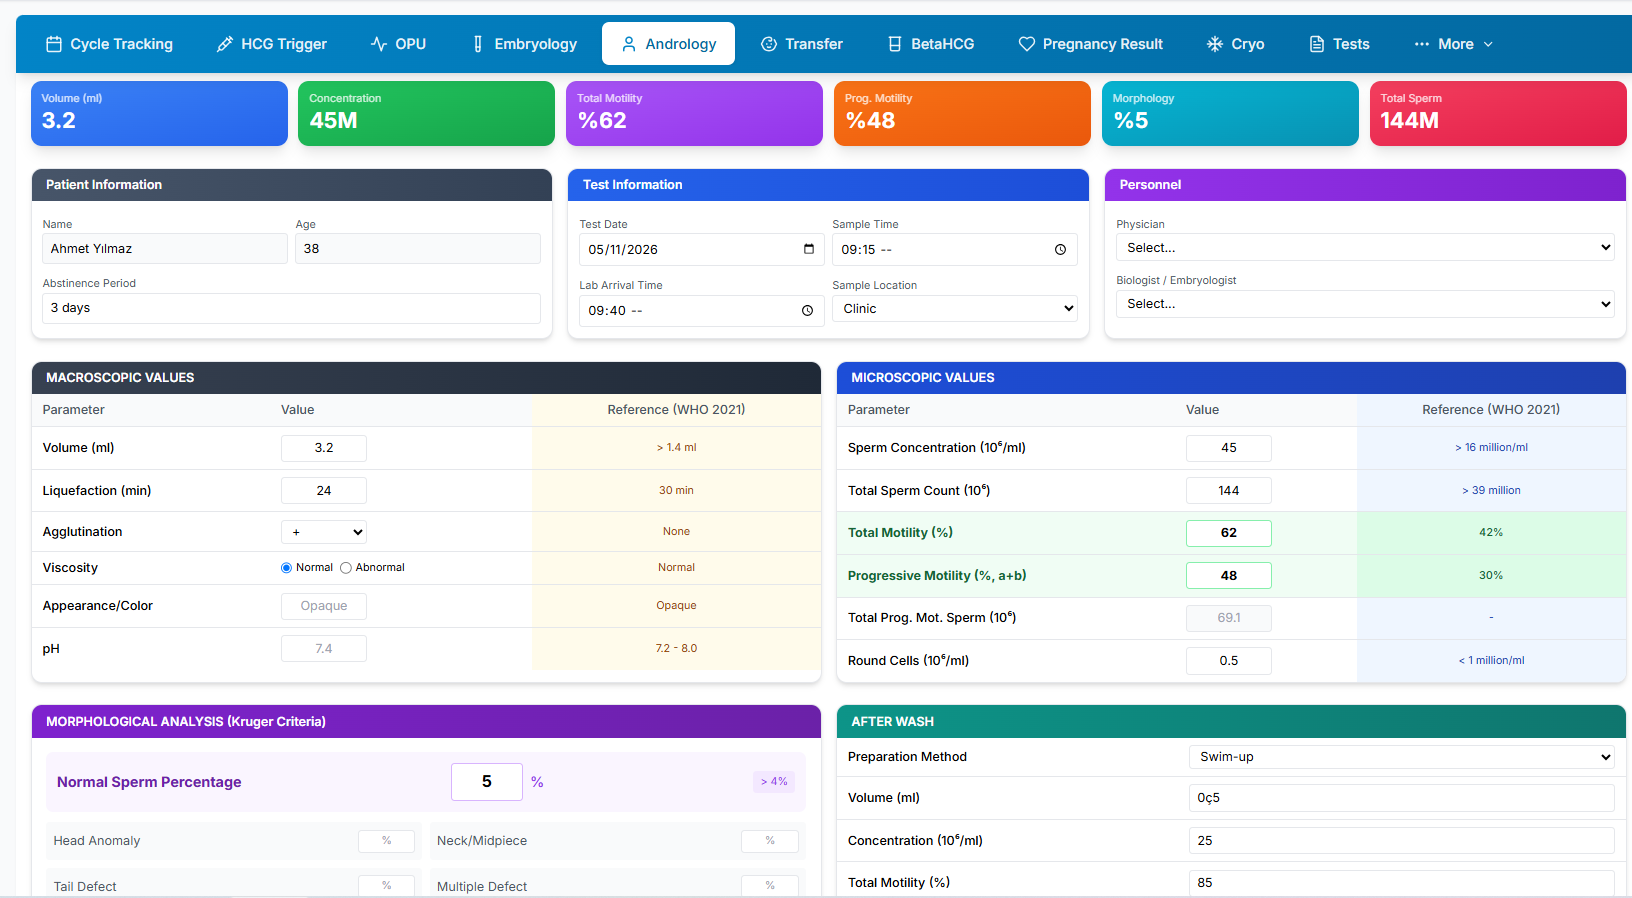Click the Pregnancy Result heart icon
The image size is (1632, 898).
(1027, 44)
